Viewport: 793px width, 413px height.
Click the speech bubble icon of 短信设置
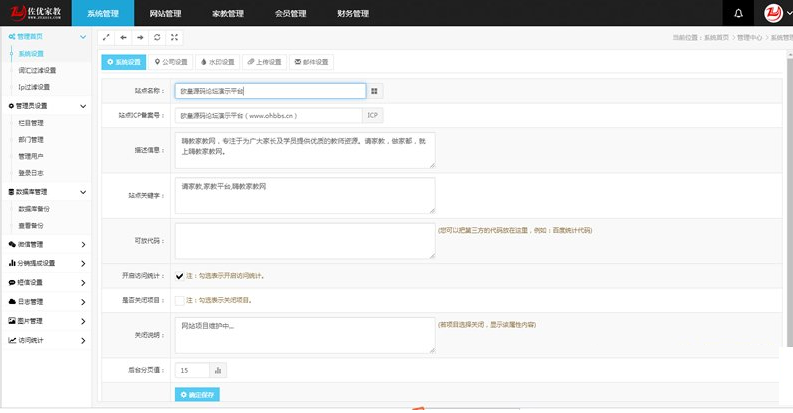[12, 282]
